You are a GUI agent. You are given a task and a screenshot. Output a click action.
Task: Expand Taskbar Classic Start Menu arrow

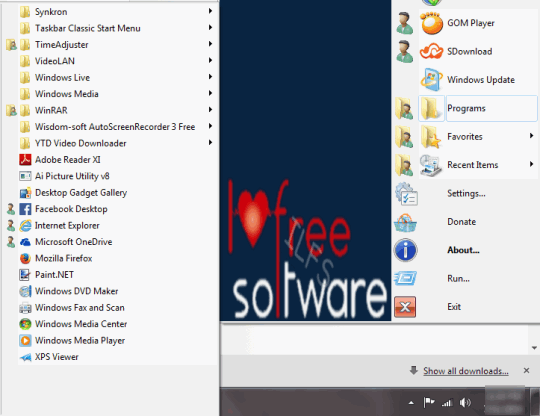pos(210,28)
